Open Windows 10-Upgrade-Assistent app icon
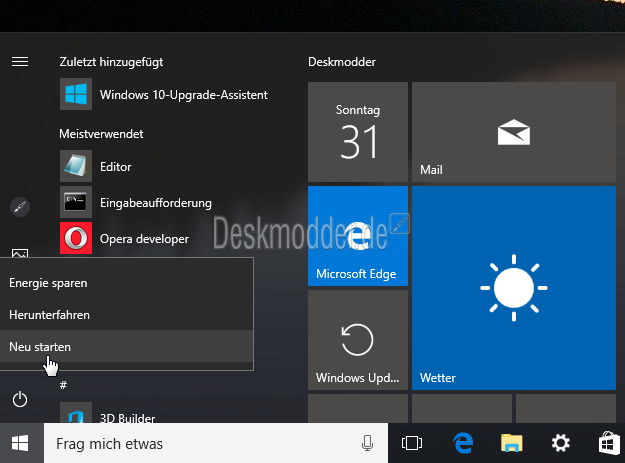625x463 pixels. pos(76,94)
